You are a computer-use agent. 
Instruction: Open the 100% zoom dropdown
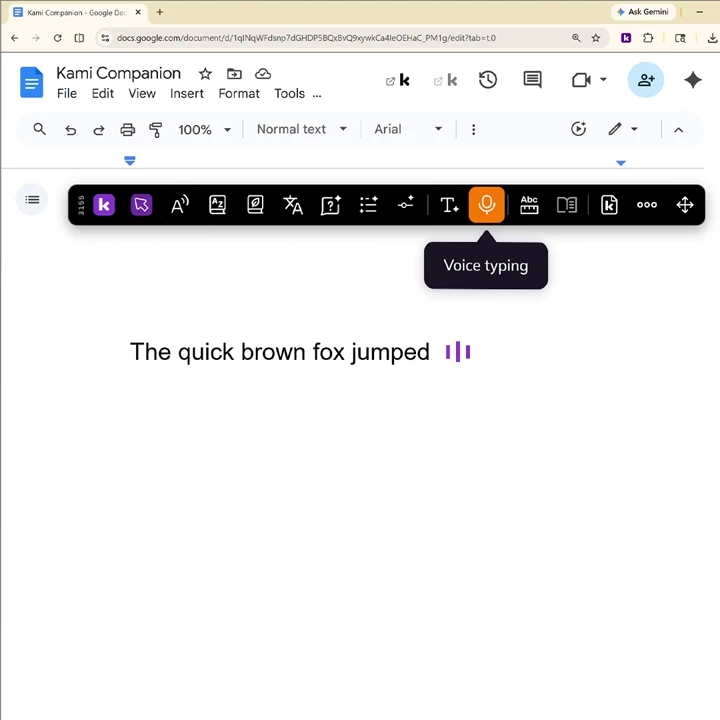pos(204,130)
